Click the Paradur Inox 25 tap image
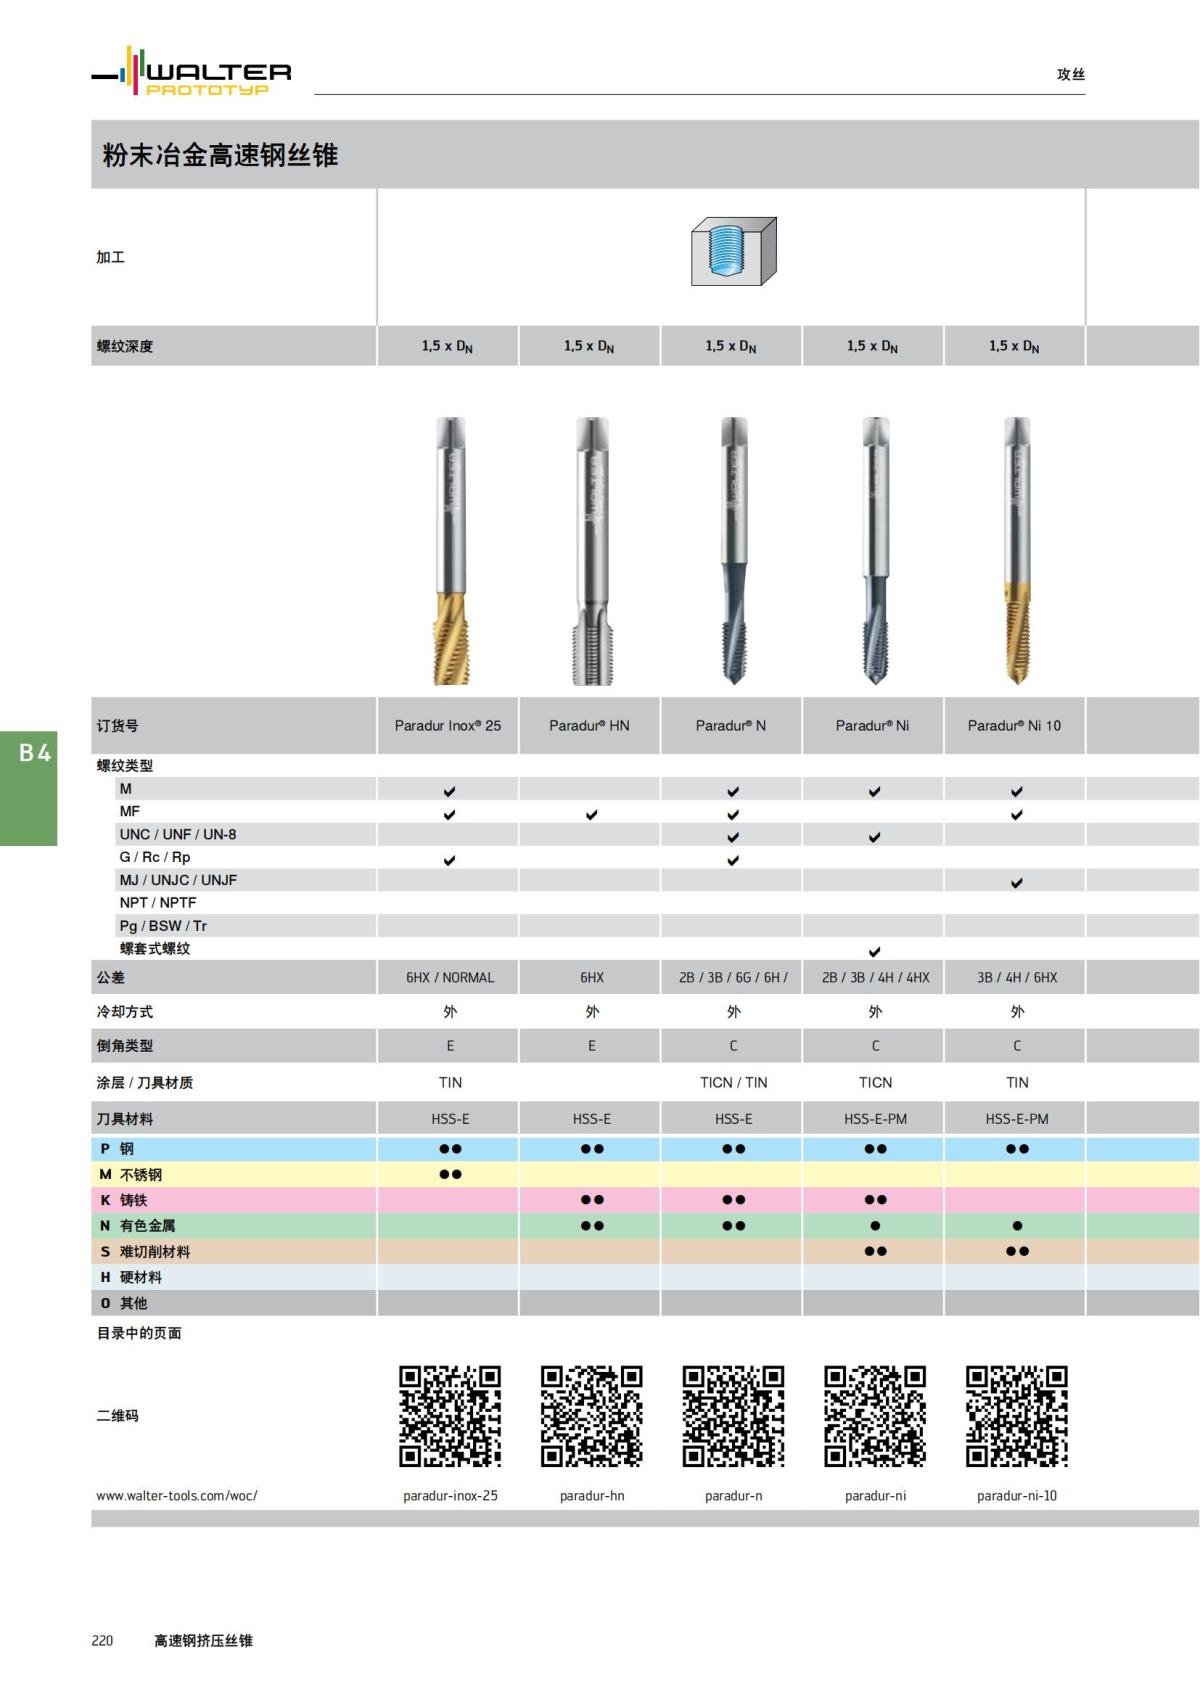The height and width of the screenshot is (1697, 1200). coord(451,551)
